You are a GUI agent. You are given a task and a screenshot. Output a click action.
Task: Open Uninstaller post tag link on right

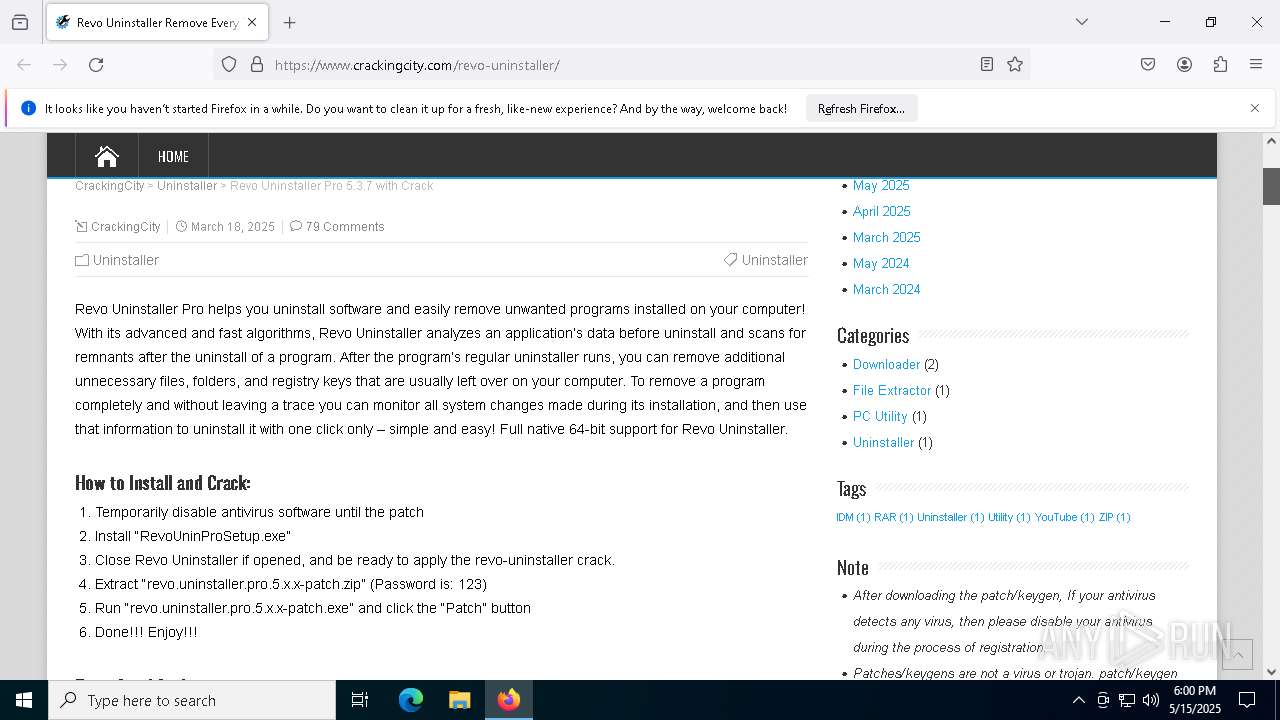pos(775,260)
